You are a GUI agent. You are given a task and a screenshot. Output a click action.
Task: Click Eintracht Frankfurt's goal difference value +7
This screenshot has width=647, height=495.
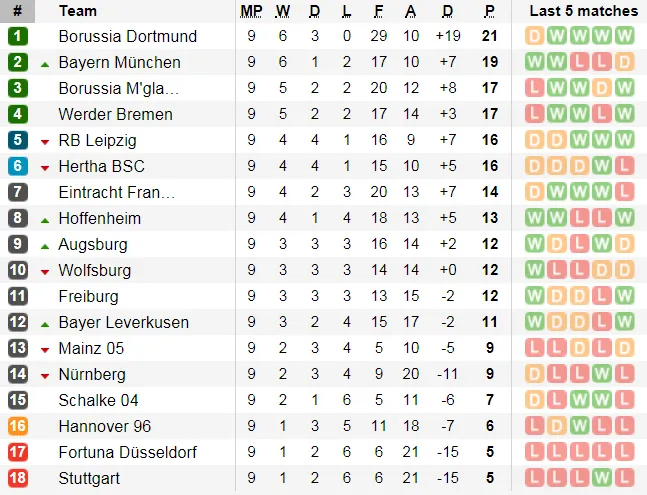coord(447,192)
